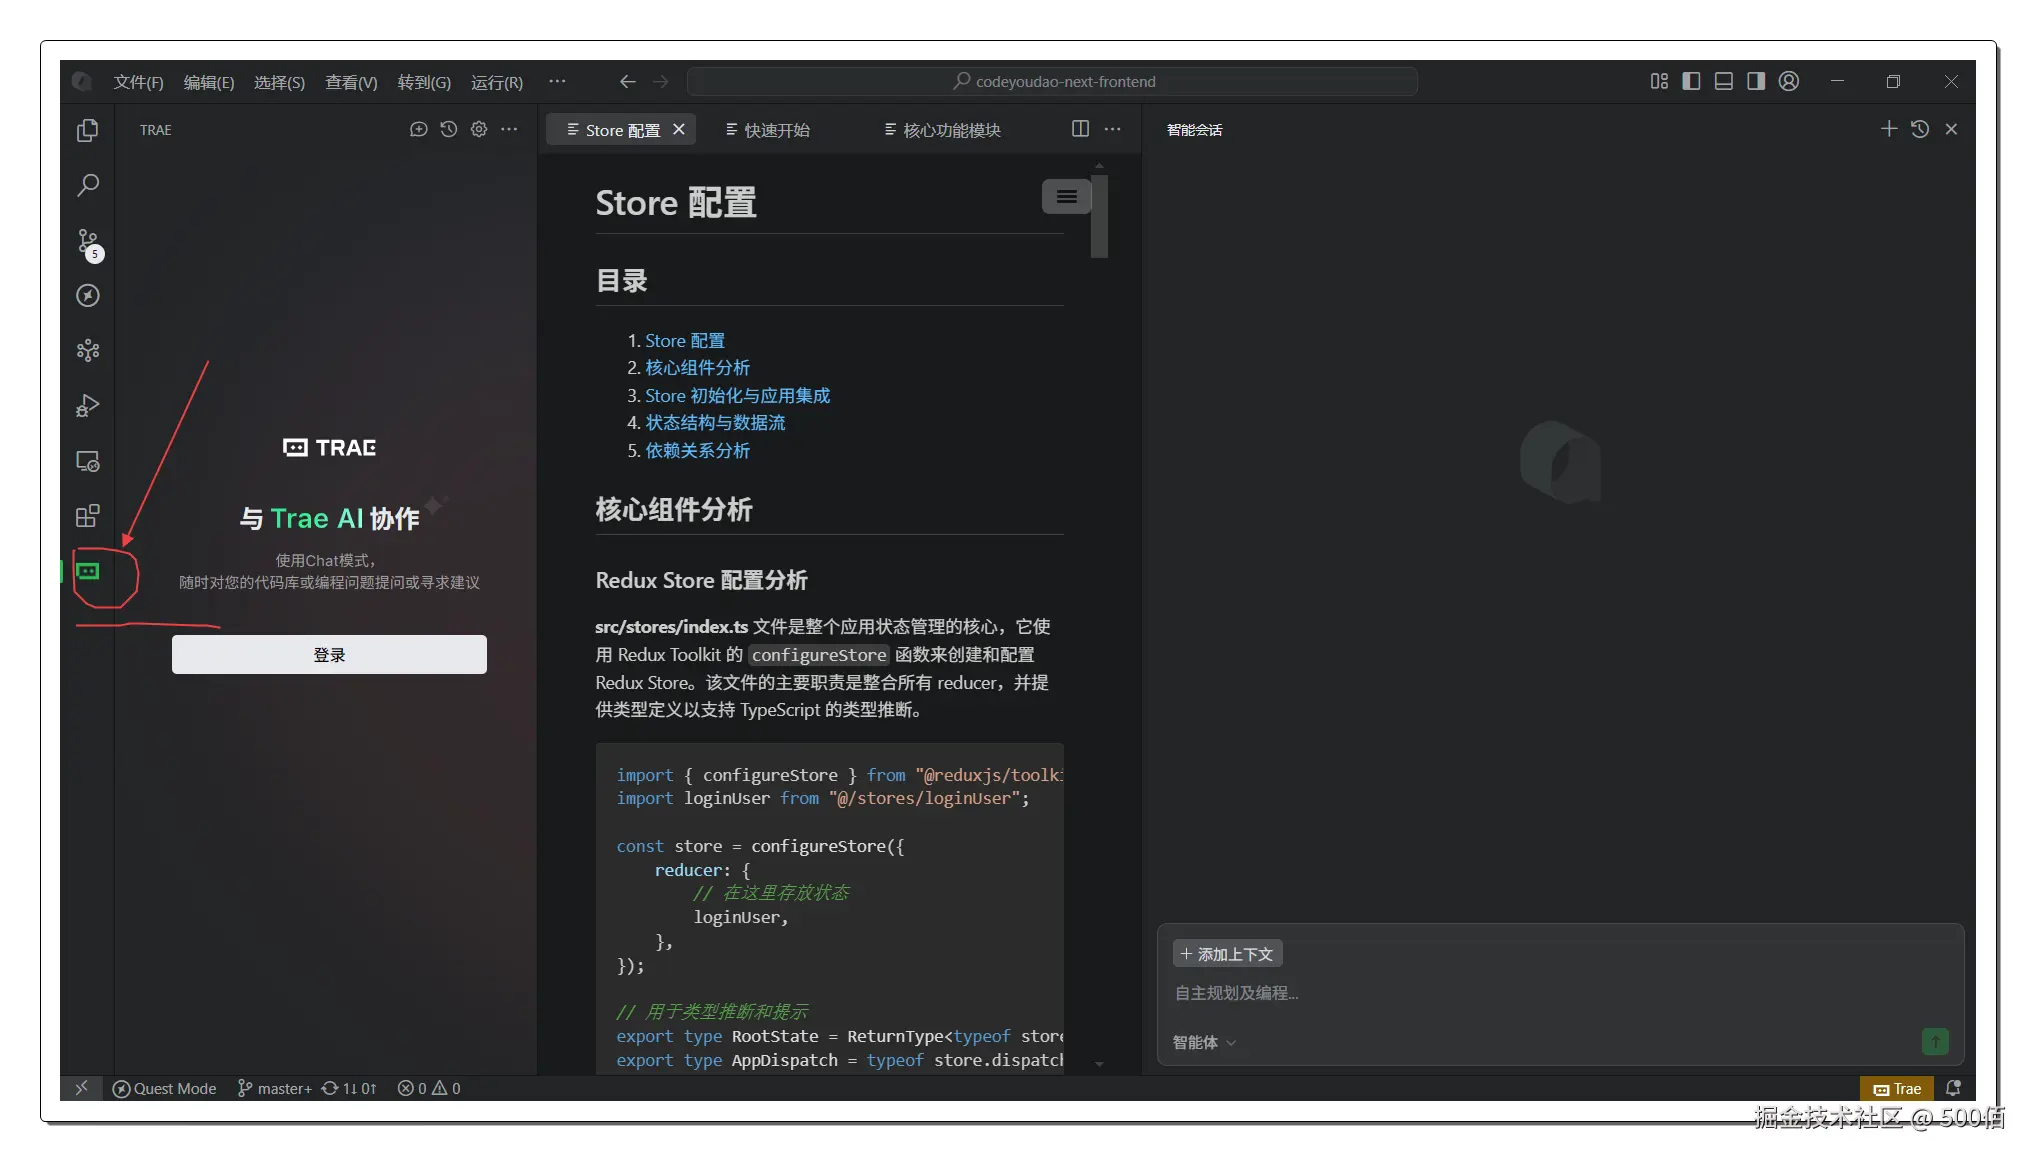Open the document outline hamburger menu

pyautogui.click(x=1066, y=197)
